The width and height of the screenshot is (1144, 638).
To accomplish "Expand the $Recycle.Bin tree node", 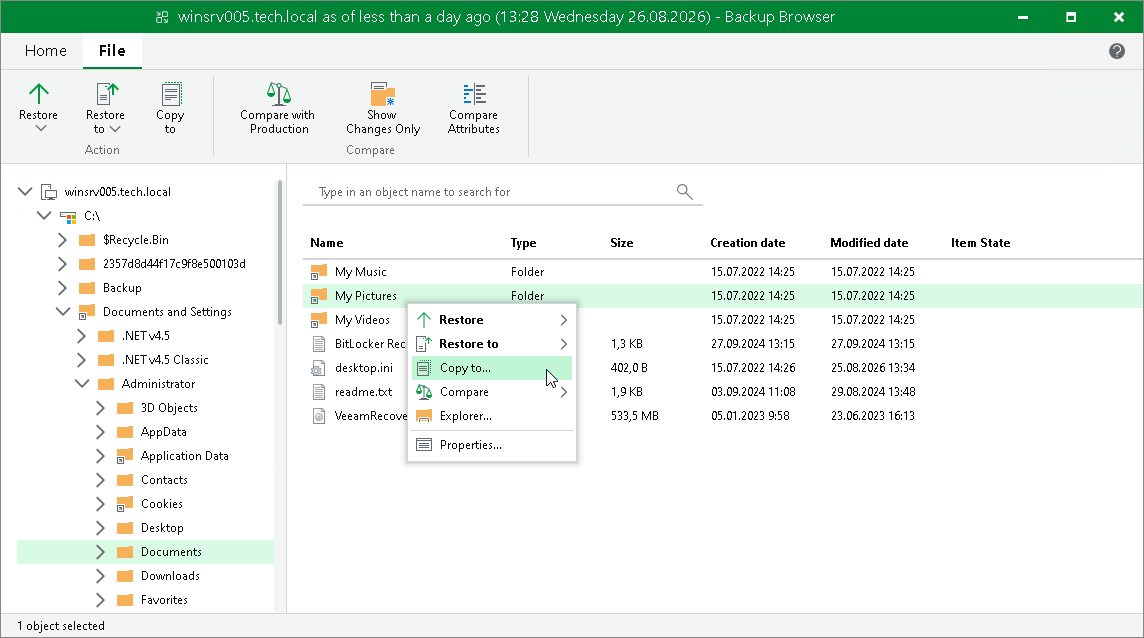I will [x=63, y=239].
